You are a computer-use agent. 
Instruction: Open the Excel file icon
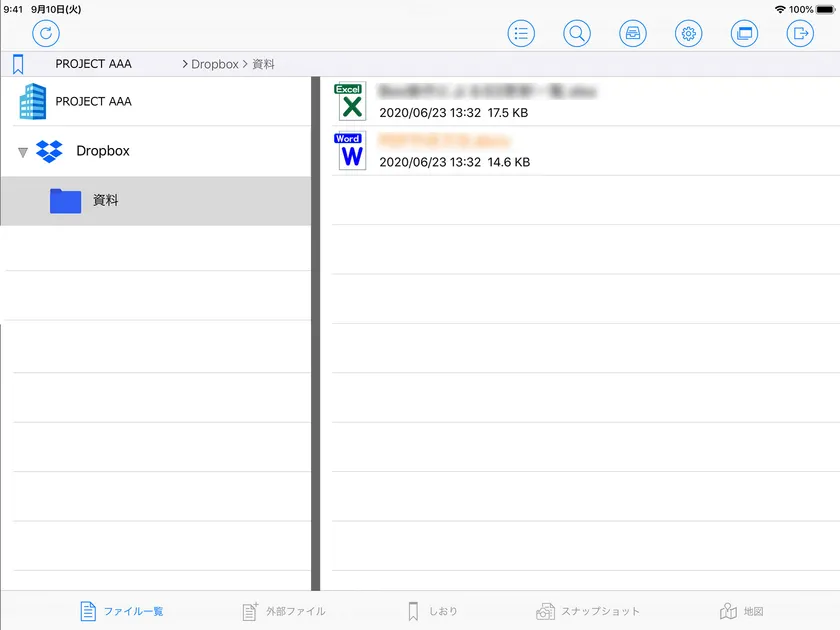pos(350,101)
